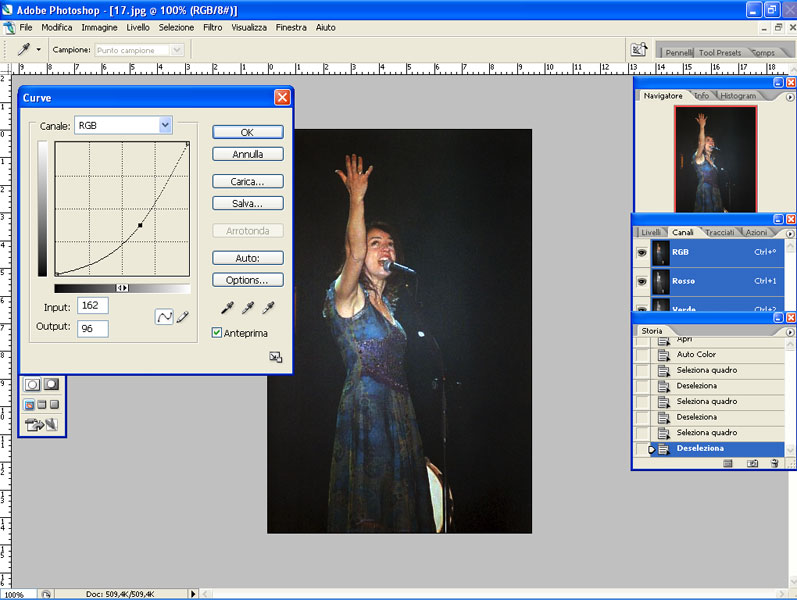Click the gradient bar toggle below the curve
This screenshot has width=797, height=600.
(122, 288)
